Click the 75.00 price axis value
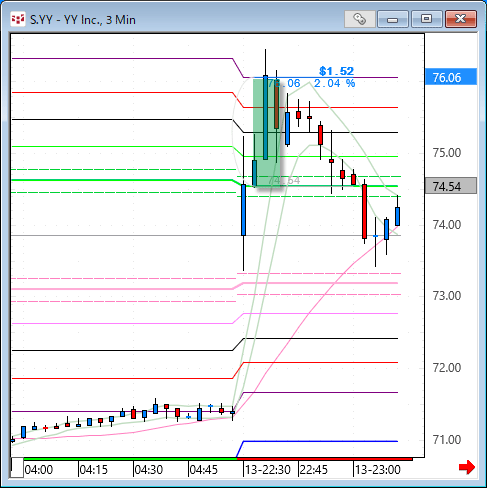Screen dimensions: 487x488 click(447, 153)
